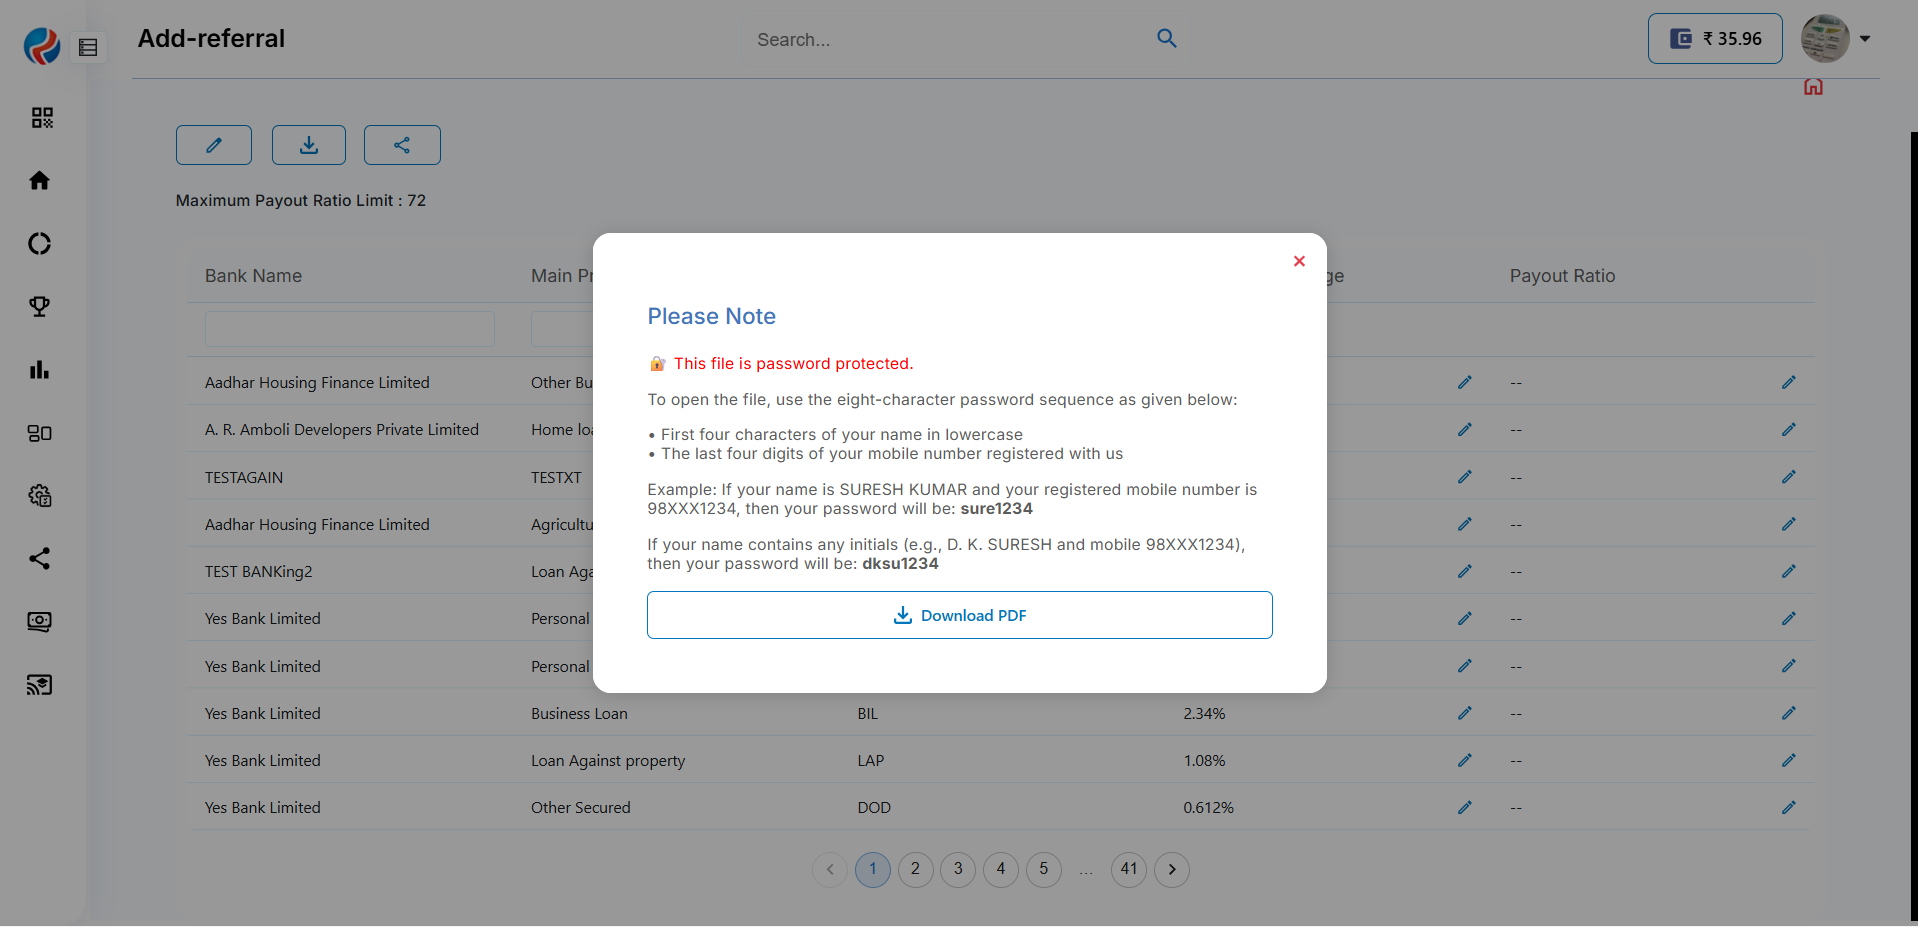Viewport: 1918px width, 927px height.
Task: Expand the profile dropdown arrow
Action: click(x=1865, y=39)
